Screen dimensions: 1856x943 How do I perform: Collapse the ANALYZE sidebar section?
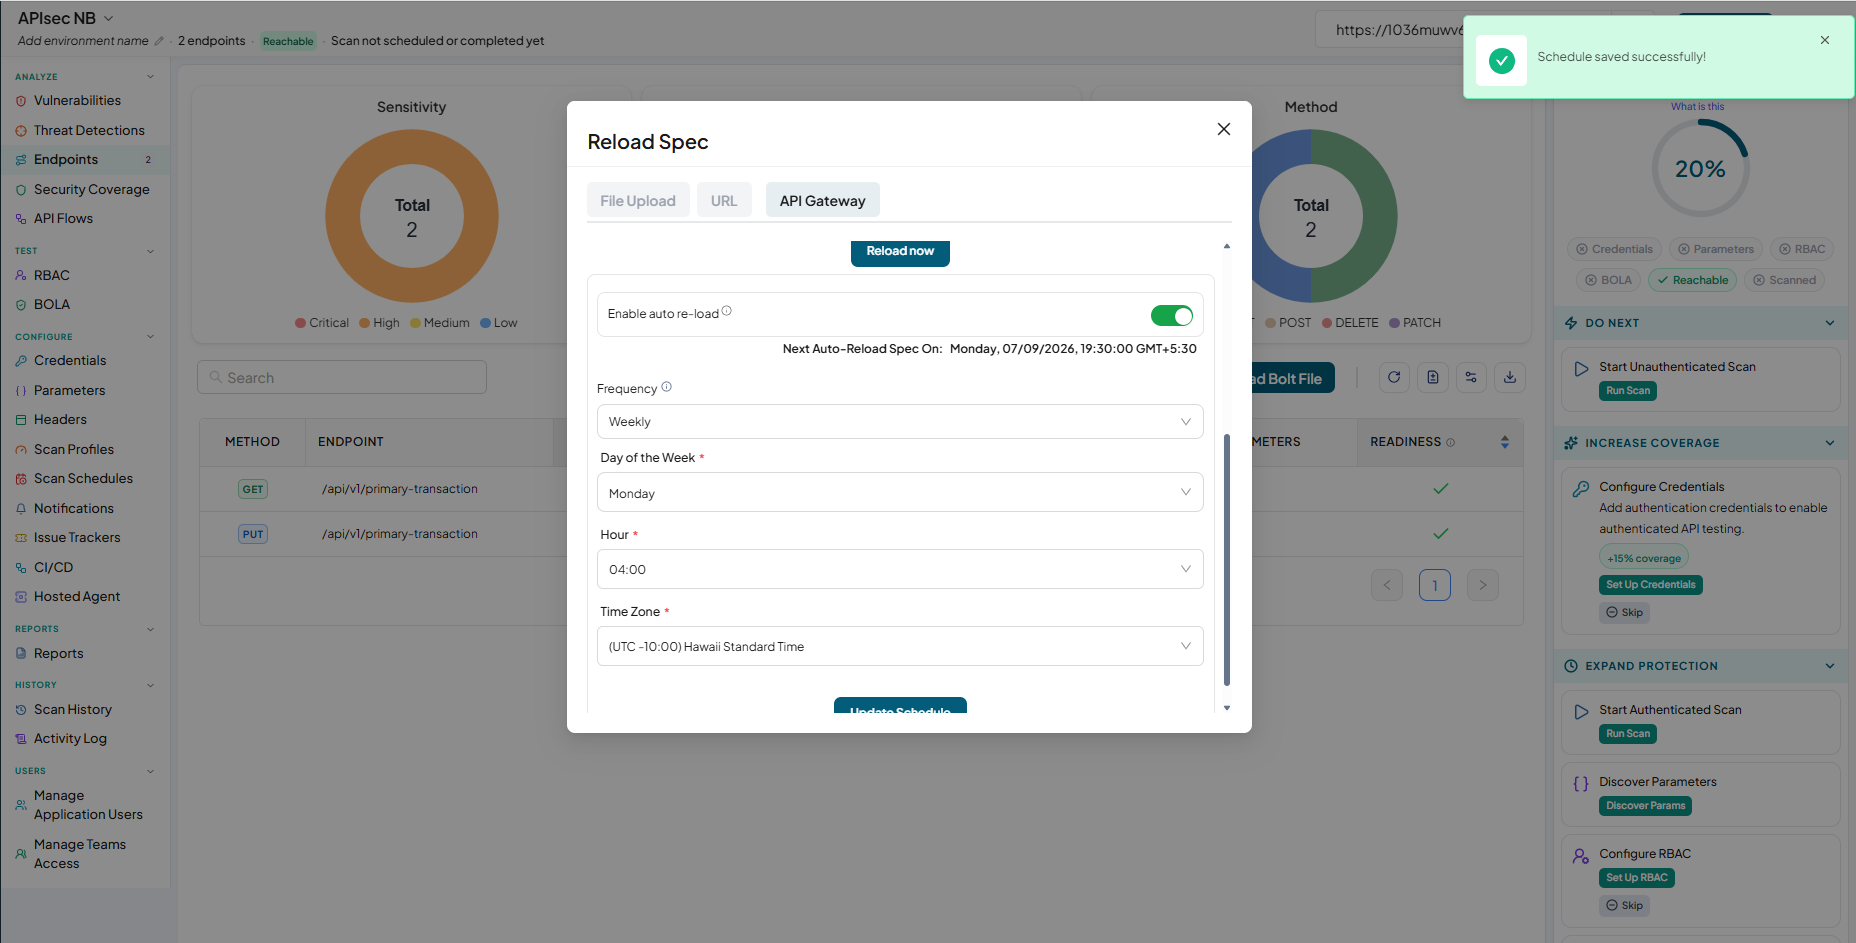[151, 77]
